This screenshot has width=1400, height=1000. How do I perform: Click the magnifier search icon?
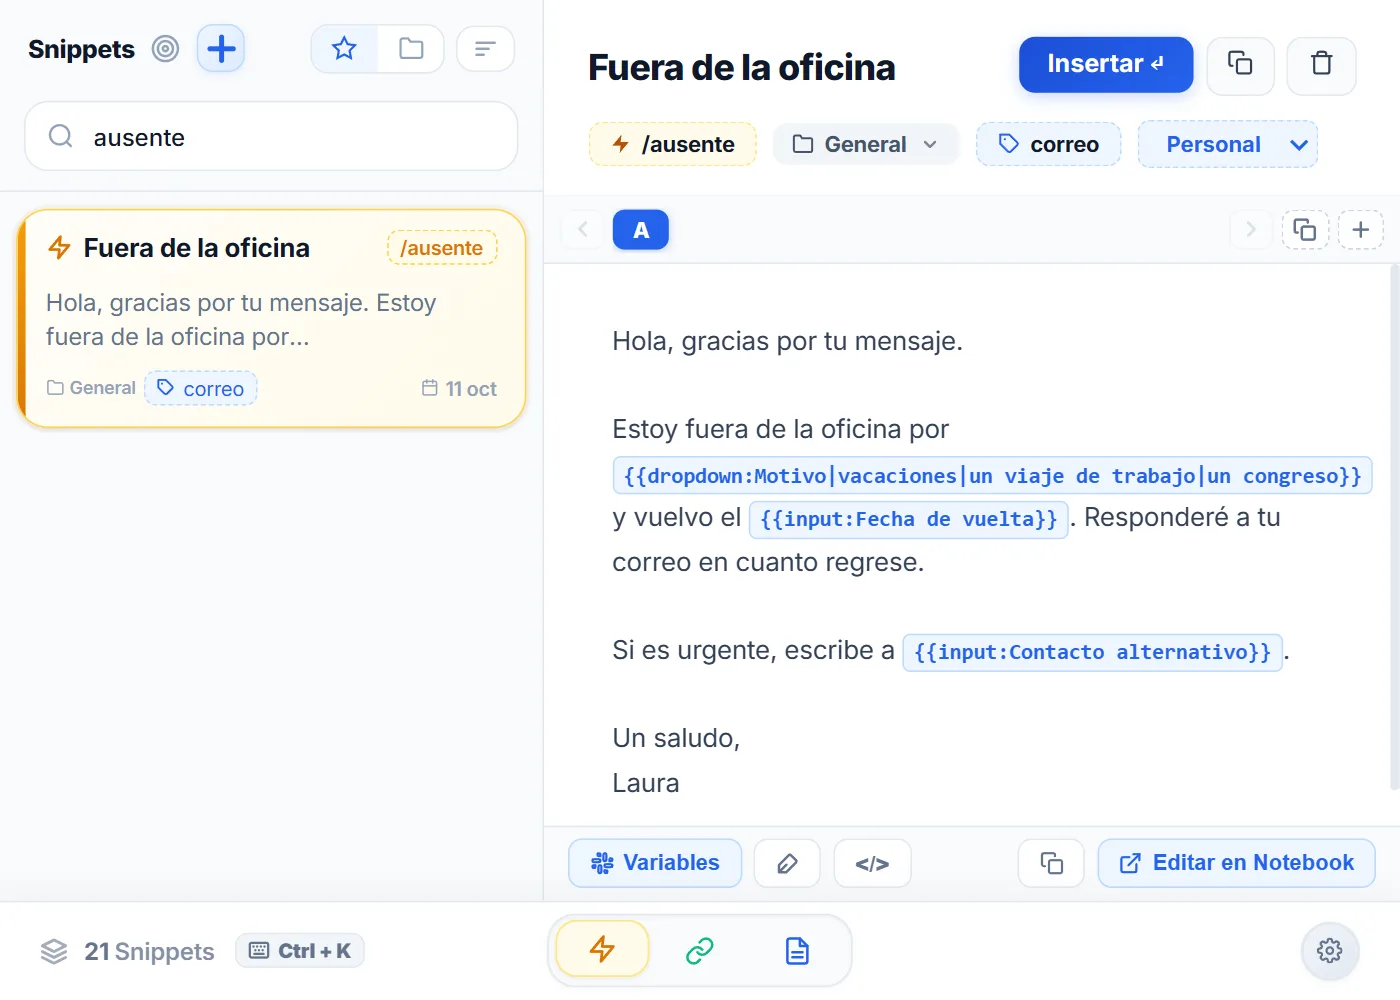click(x=61, y=136)
